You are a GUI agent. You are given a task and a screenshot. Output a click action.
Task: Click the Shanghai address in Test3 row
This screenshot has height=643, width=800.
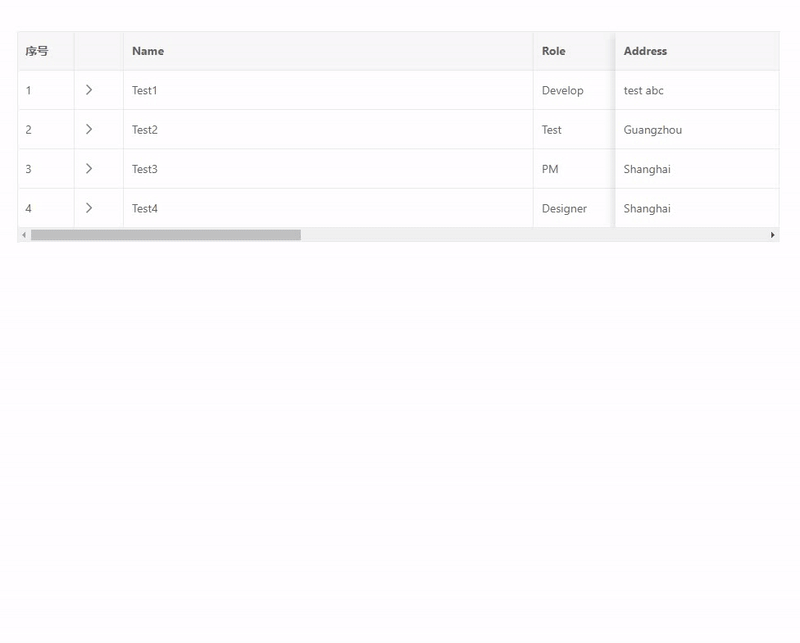point(697,169)
